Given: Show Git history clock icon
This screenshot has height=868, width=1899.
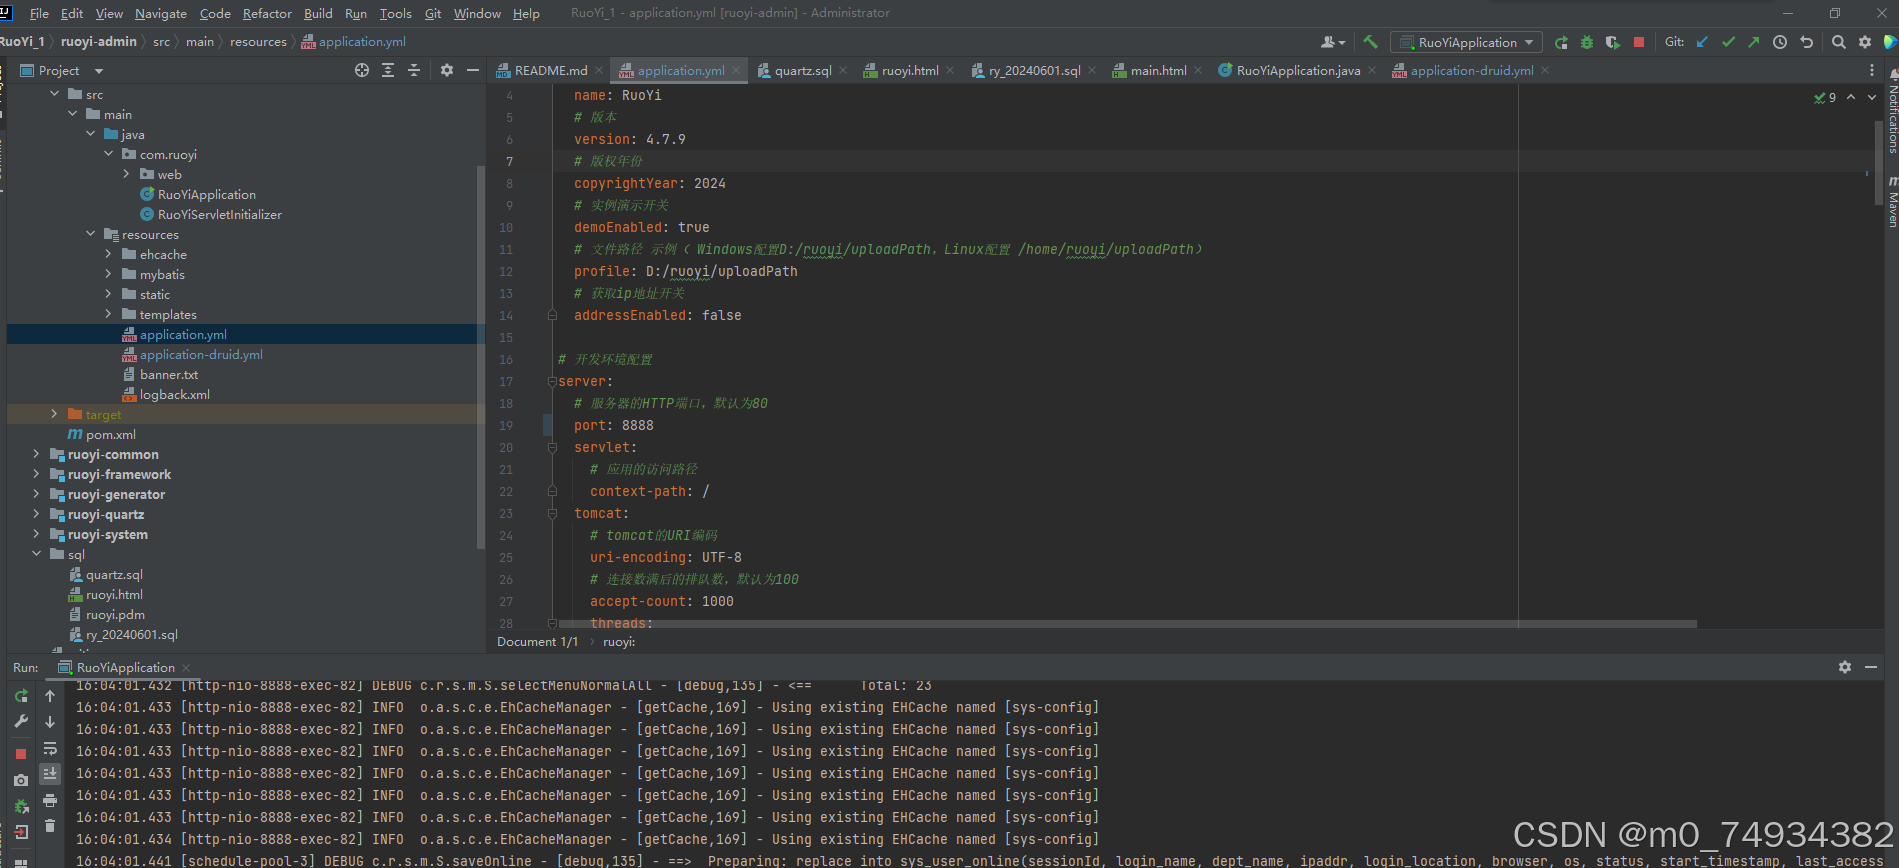Looking at the screenshot, I should click(x=1780, y=42).
